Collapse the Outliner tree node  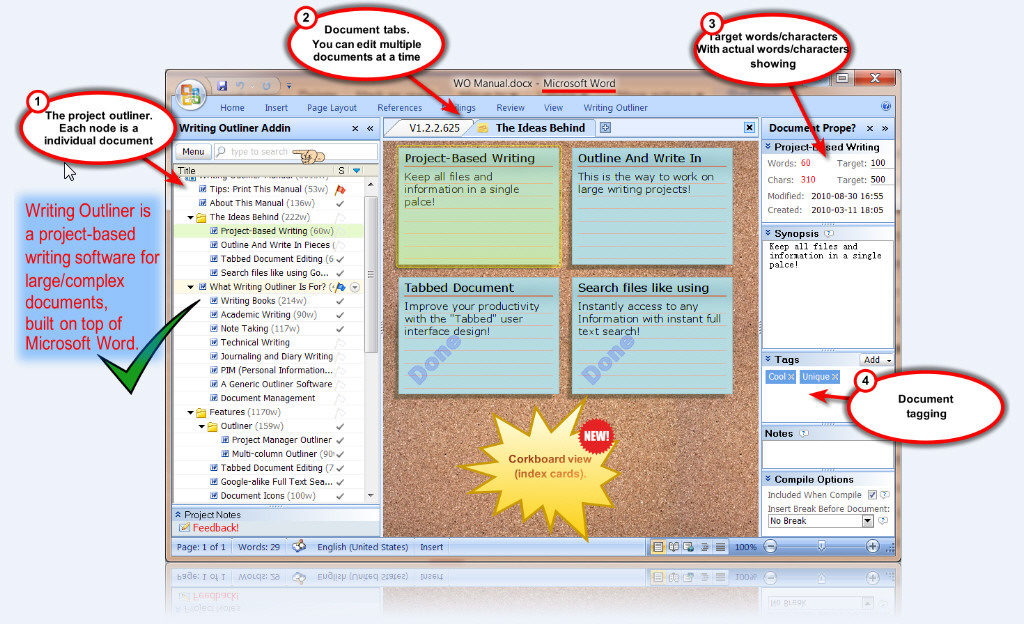tap(202, 427)
